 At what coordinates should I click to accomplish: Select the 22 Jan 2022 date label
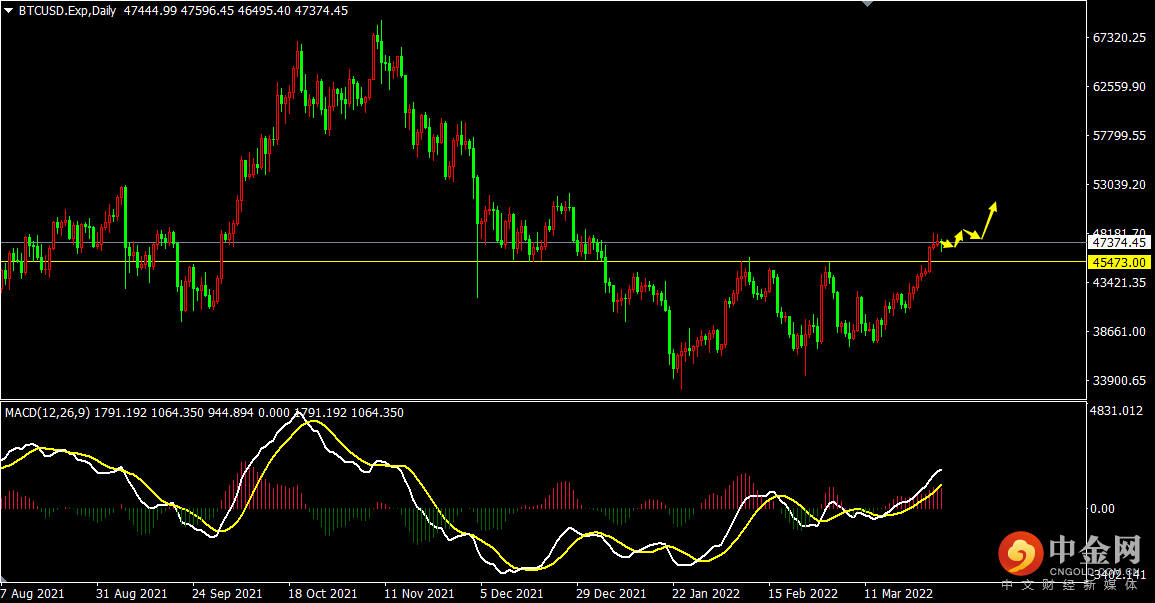[x=706, y=593]
